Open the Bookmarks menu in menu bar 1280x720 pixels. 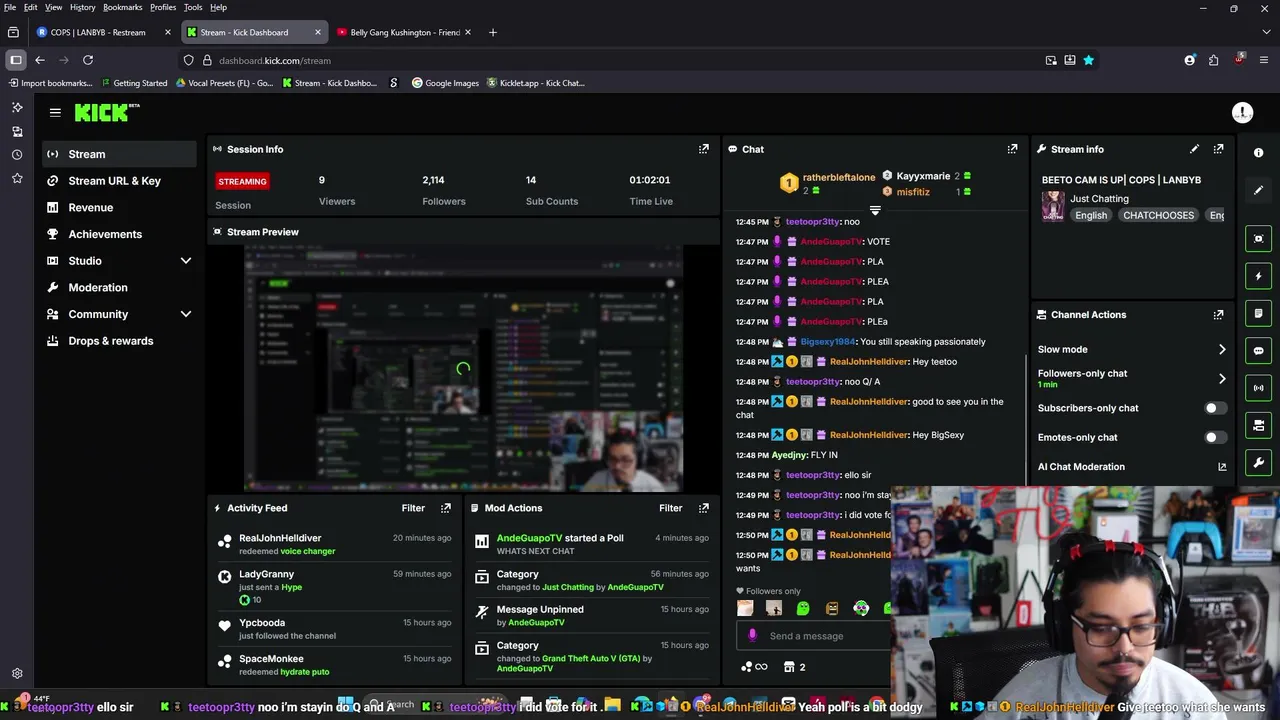(x=122, y=7)
